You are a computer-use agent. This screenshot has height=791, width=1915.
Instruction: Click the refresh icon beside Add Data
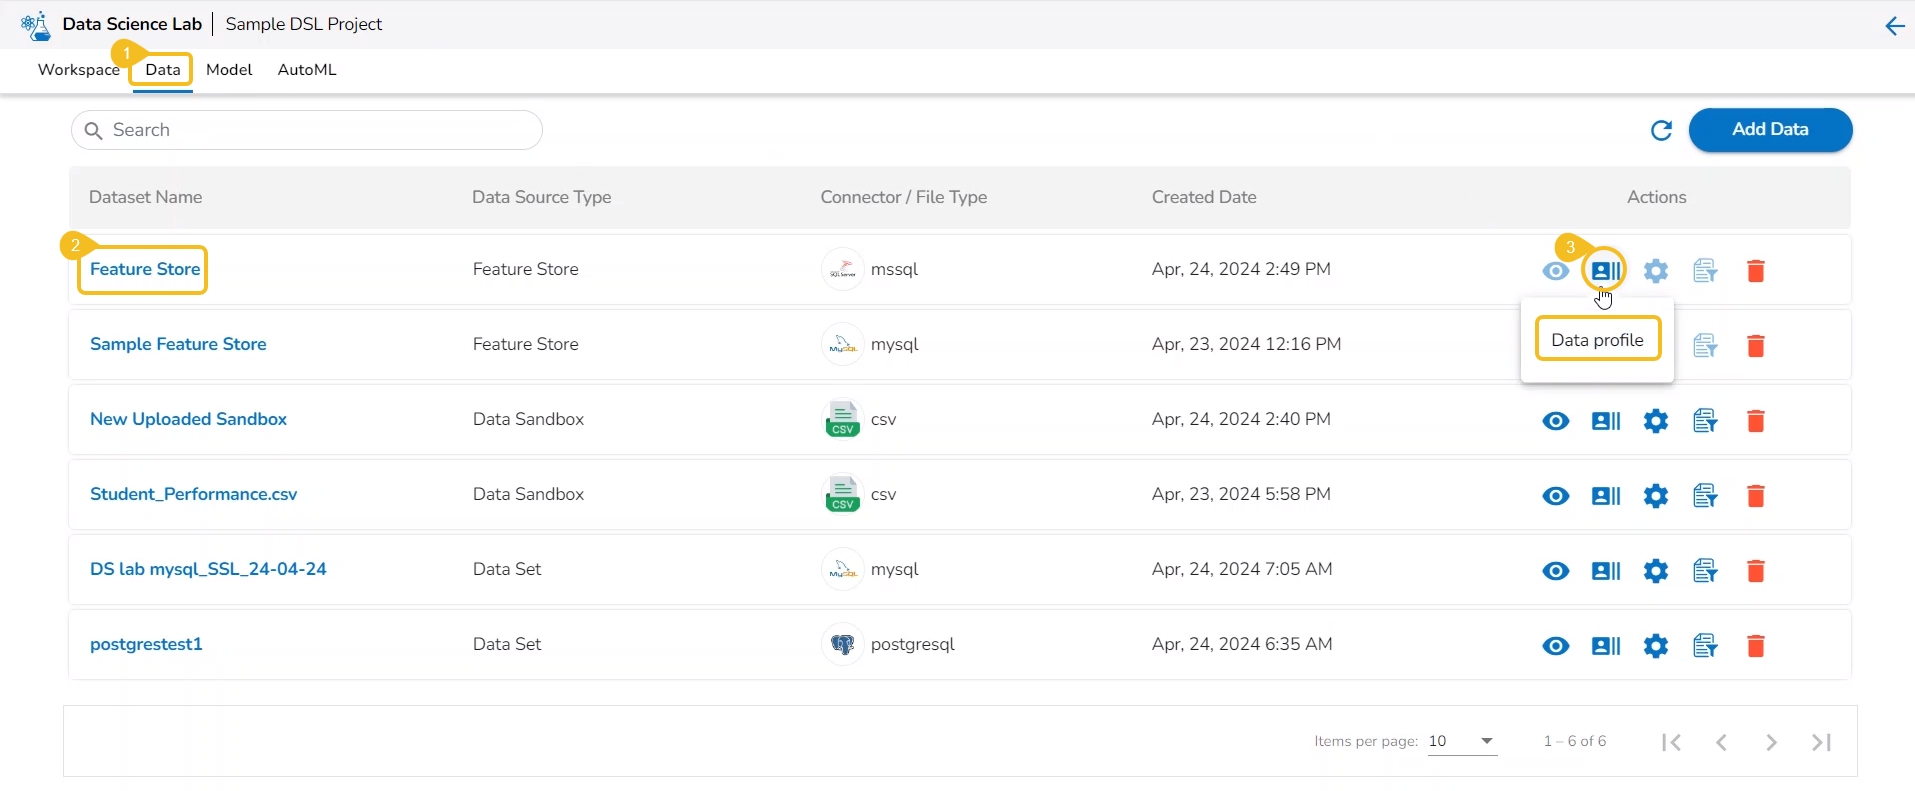click(x=1661, y=131)
